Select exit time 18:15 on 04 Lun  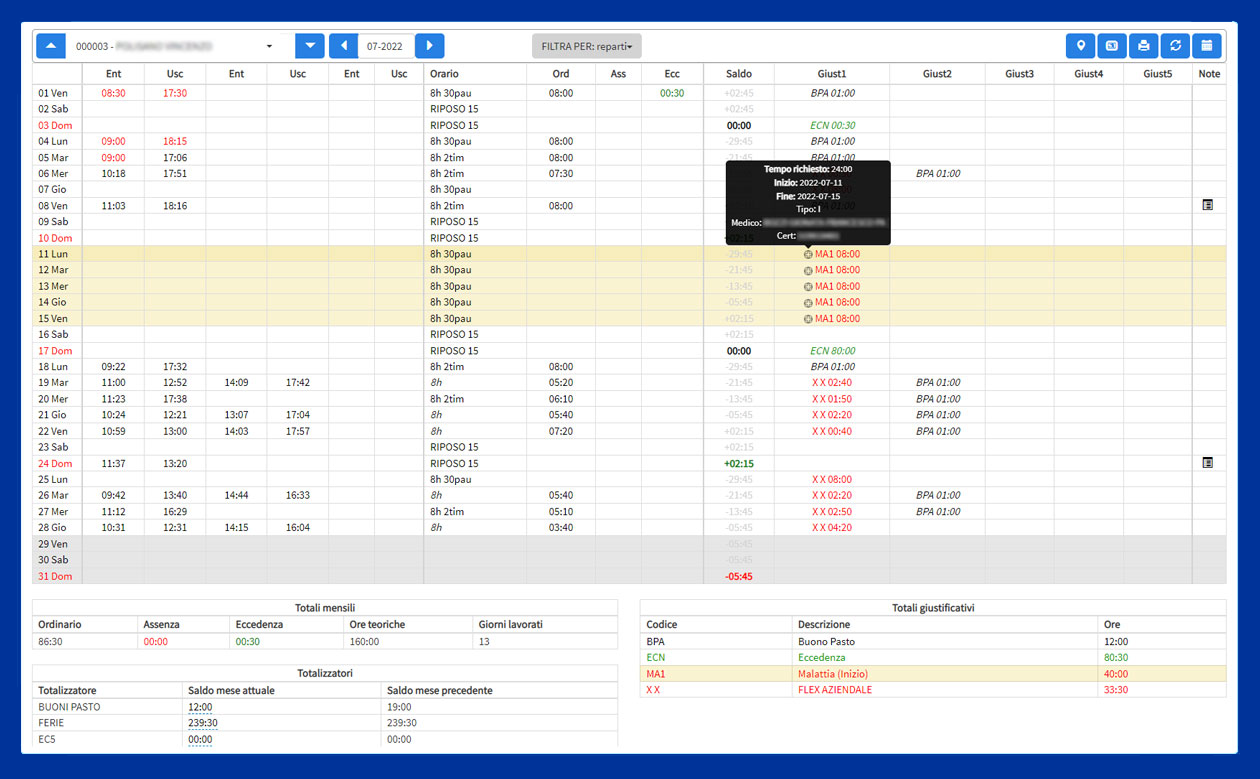click(x=175, y=141)
